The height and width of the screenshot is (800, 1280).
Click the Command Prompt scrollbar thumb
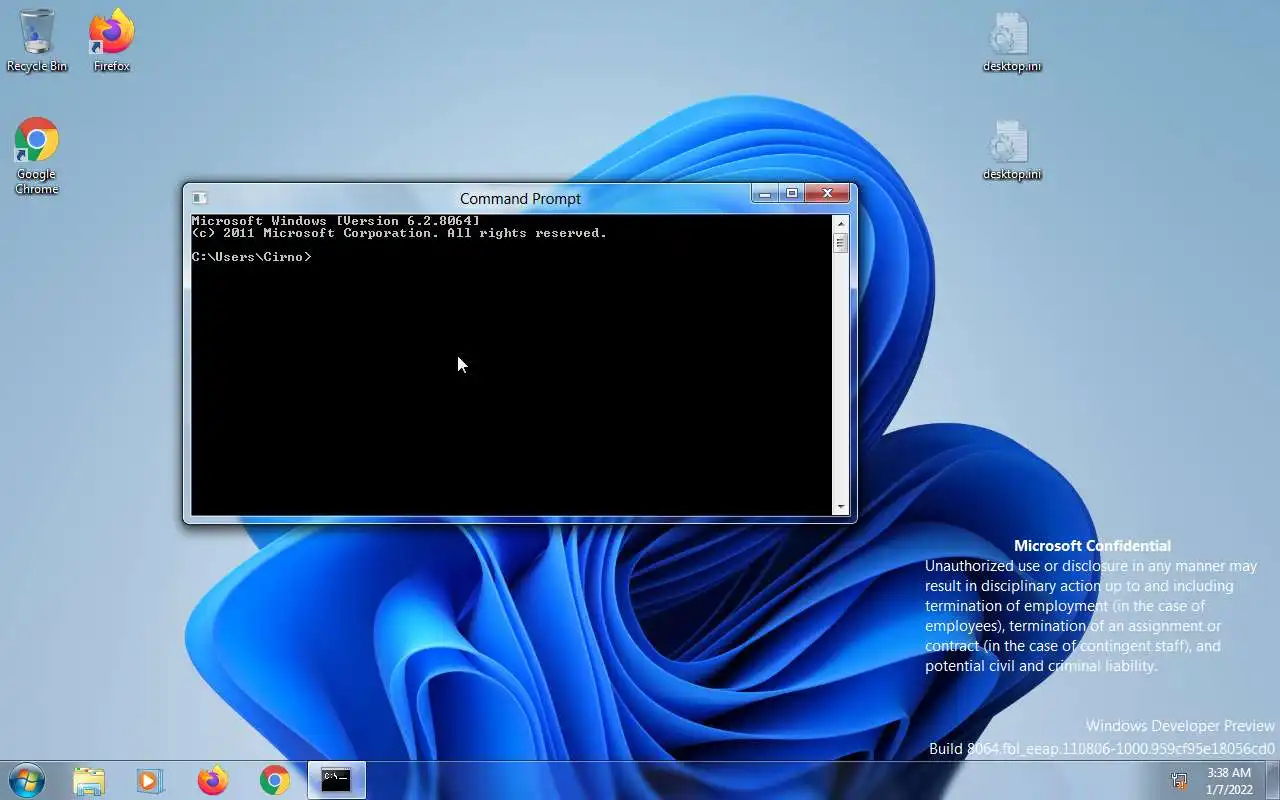coord(840,243)
